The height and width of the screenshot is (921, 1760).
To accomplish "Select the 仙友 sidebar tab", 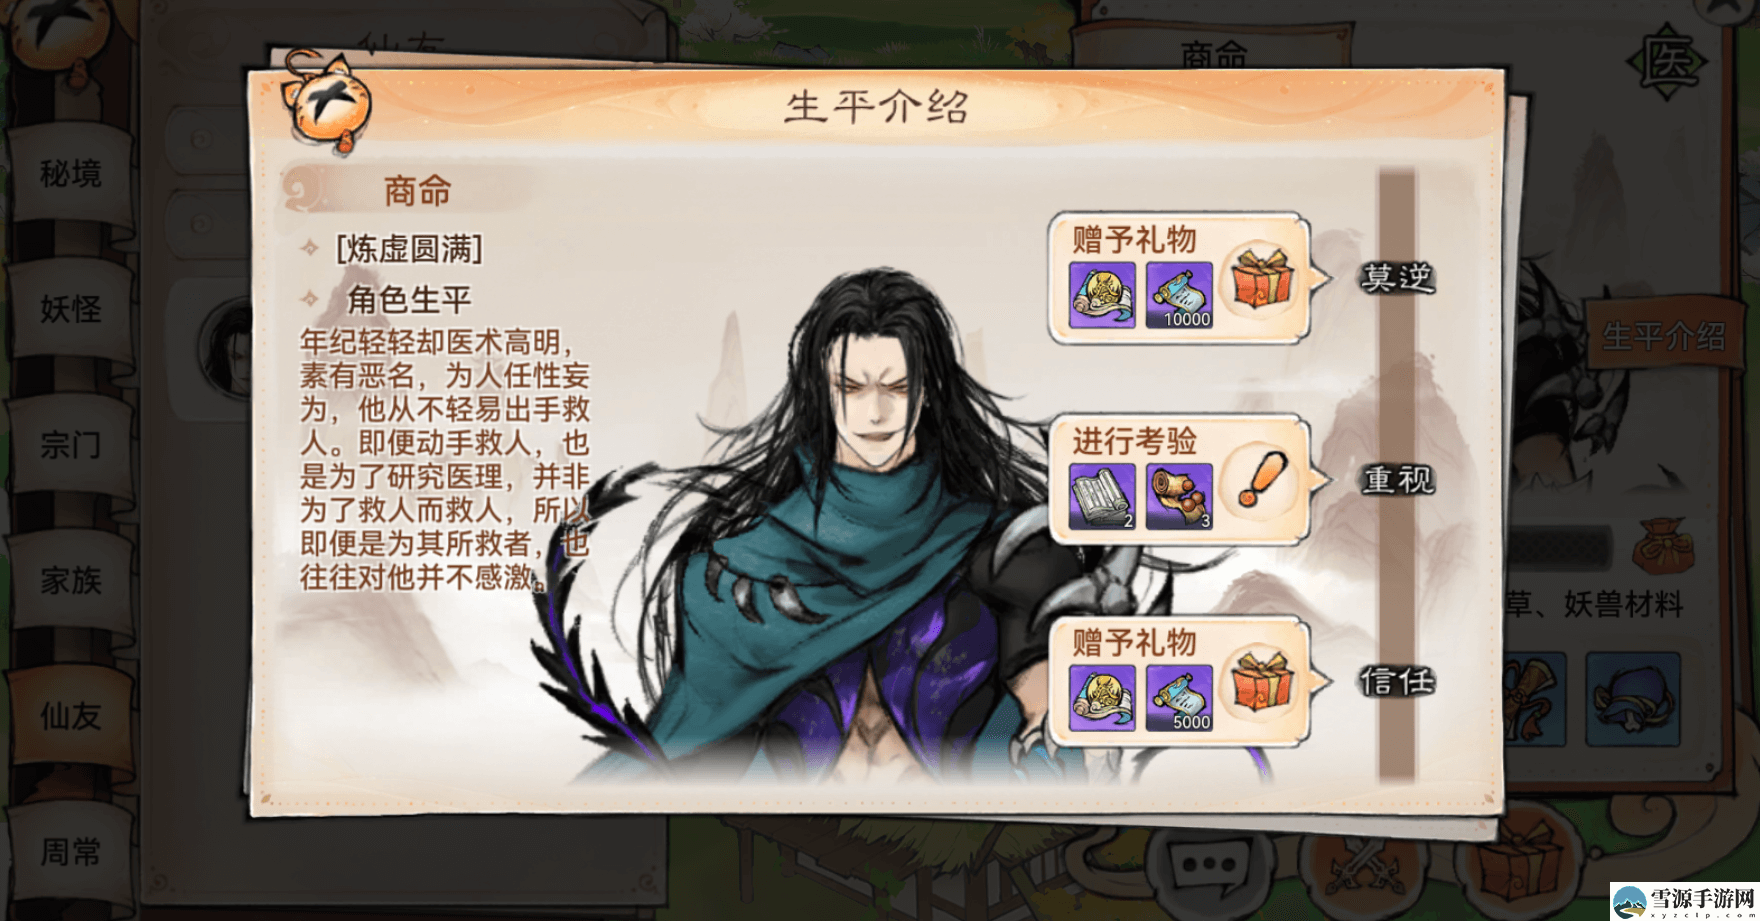I will [x=71, y=715].
